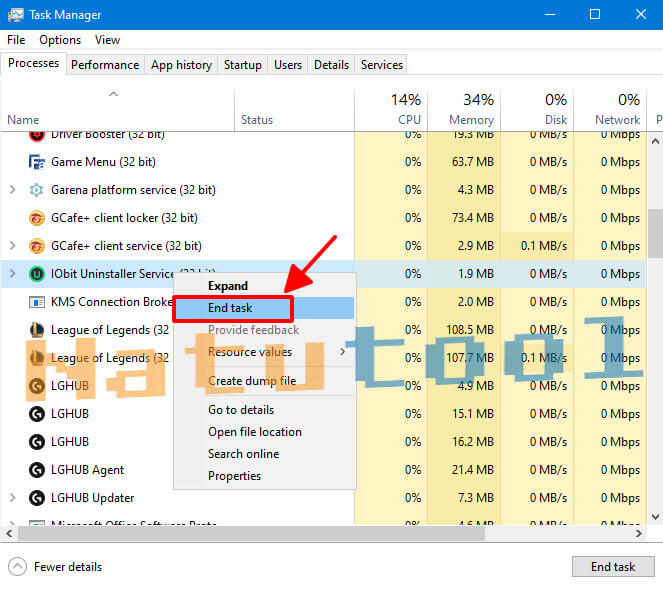663x589 pixels.
Task: Expand the Garena platform service group
Action: coord(13,190)
